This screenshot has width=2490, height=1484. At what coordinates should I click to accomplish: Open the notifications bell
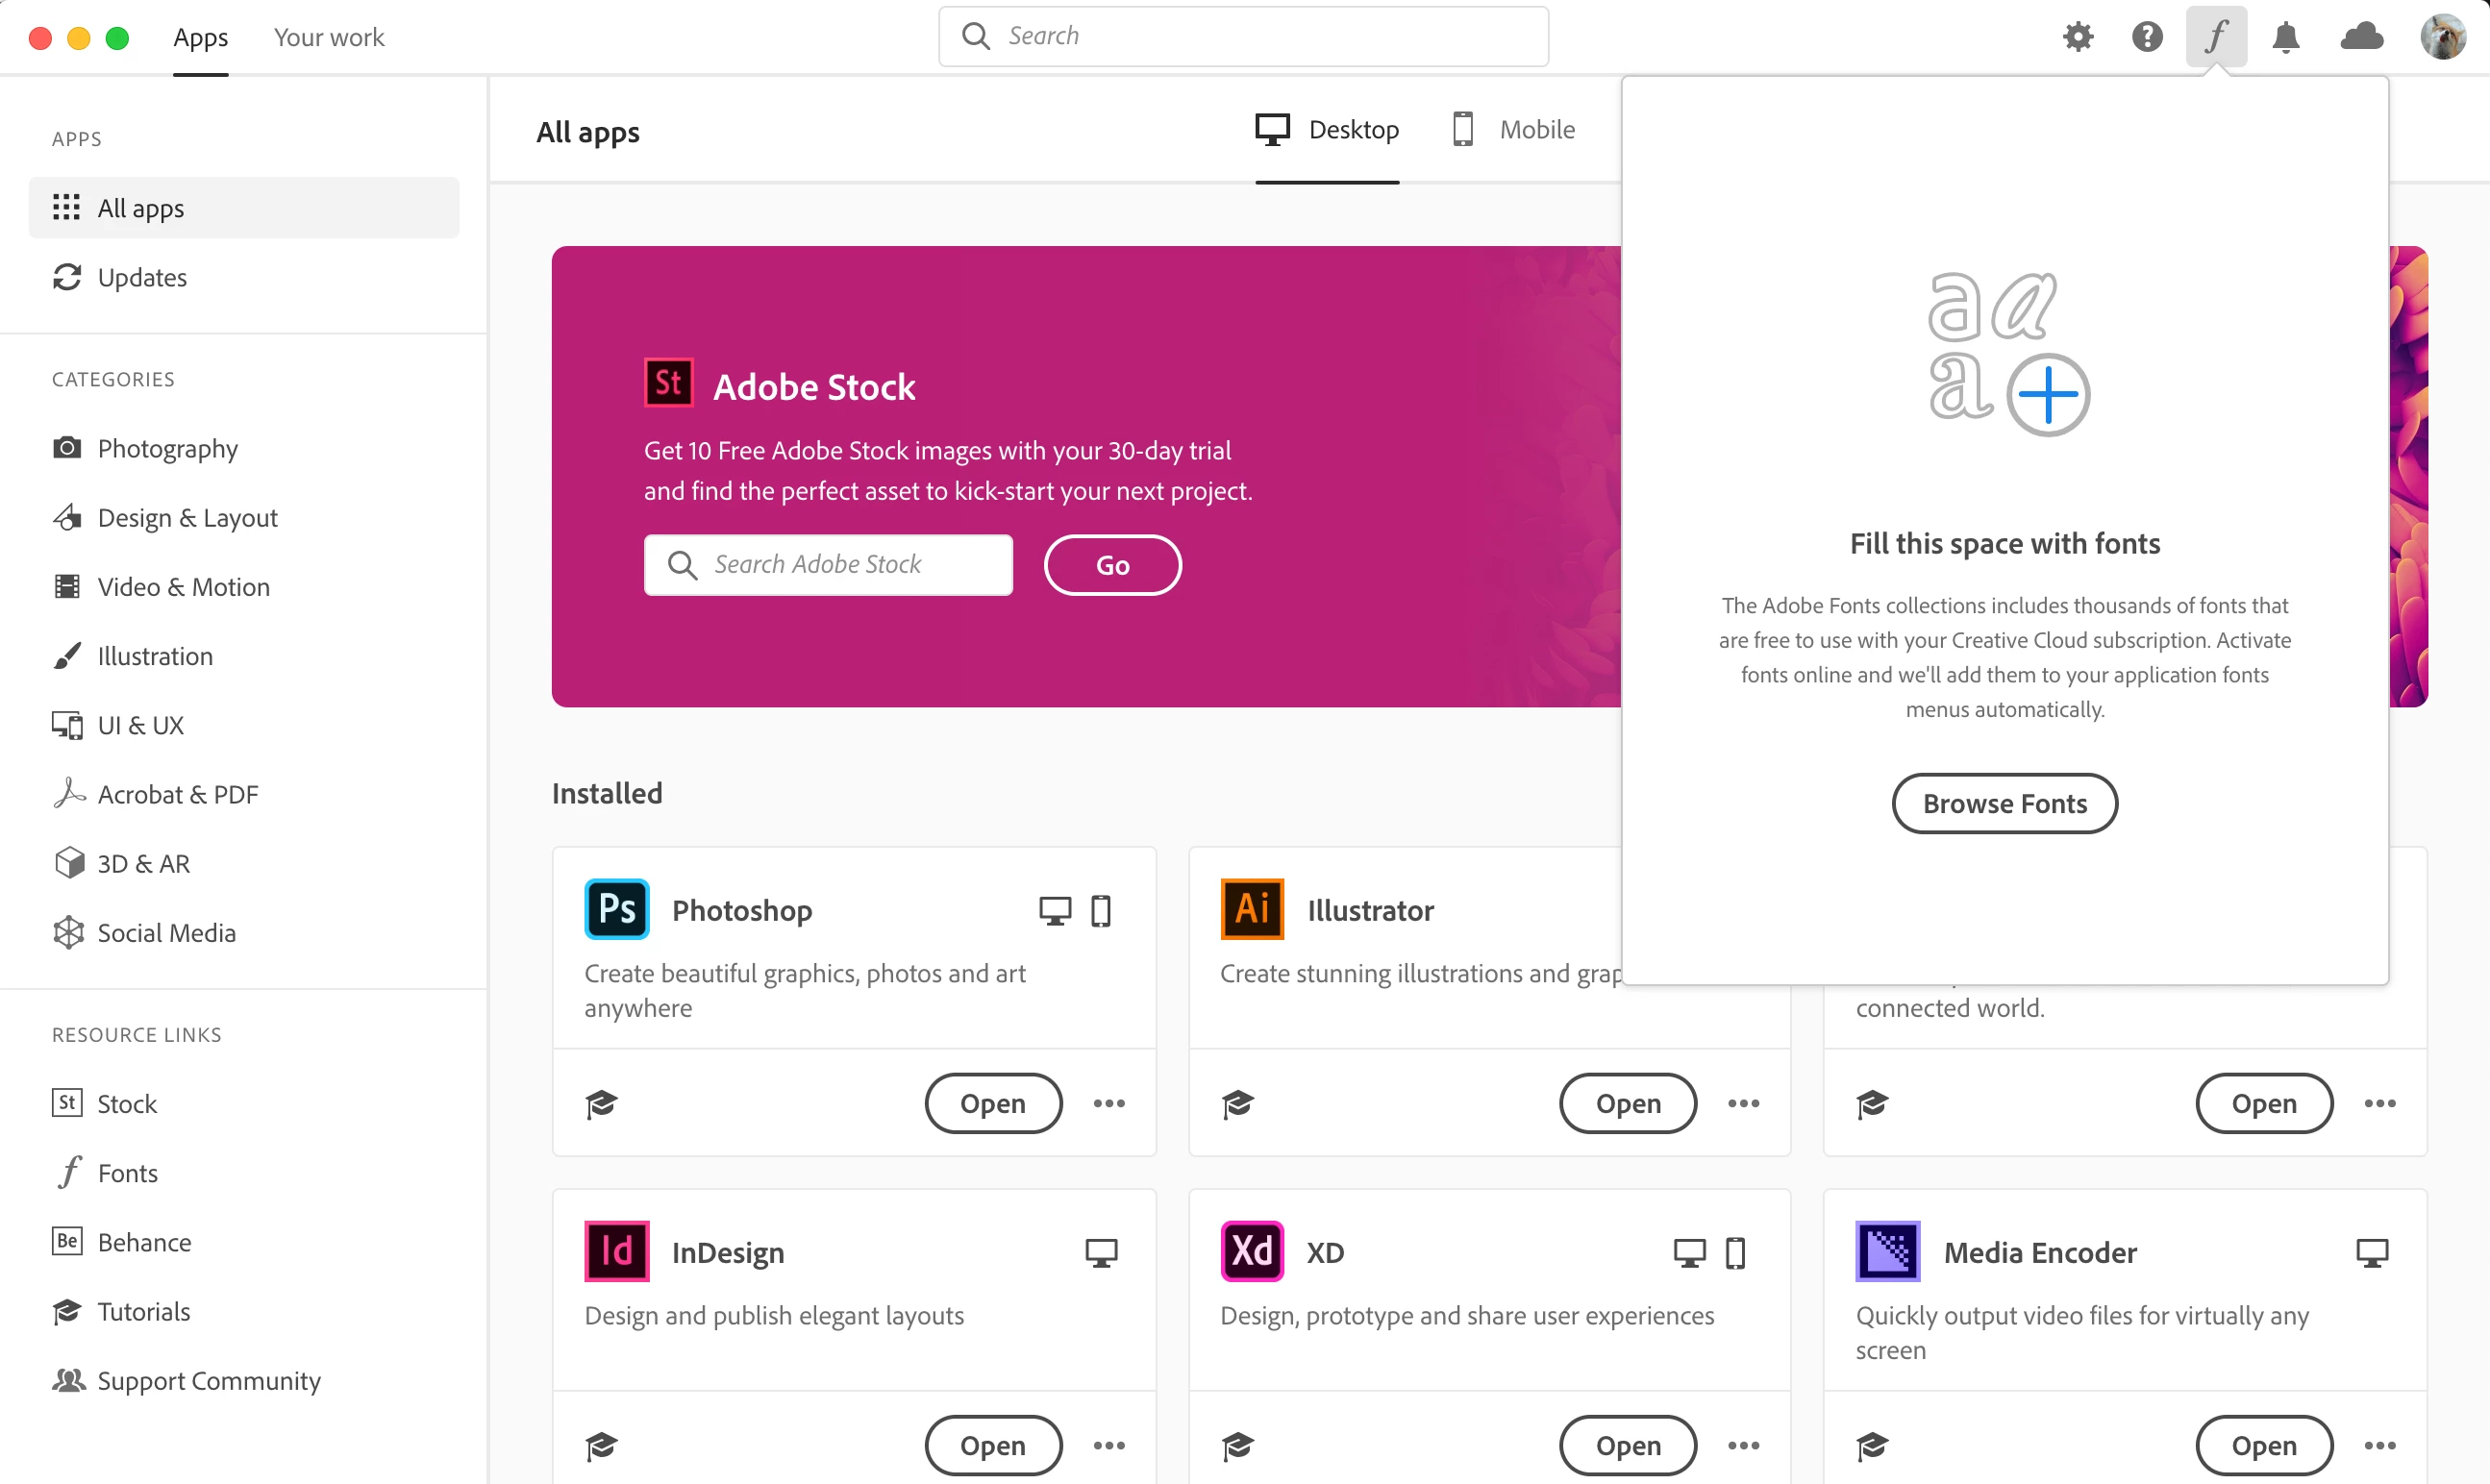(2286, 37)
